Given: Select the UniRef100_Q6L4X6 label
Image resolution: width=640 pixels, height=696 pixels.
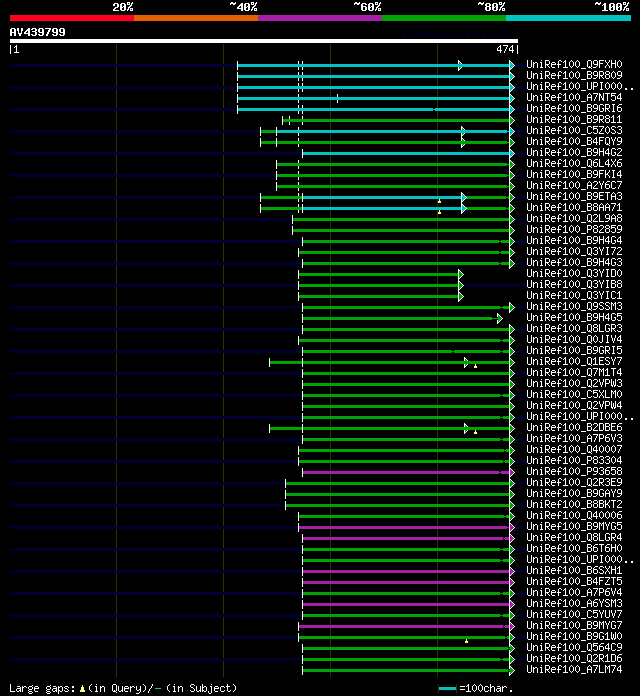Looking at the screenshot, I should coord(574,163).
